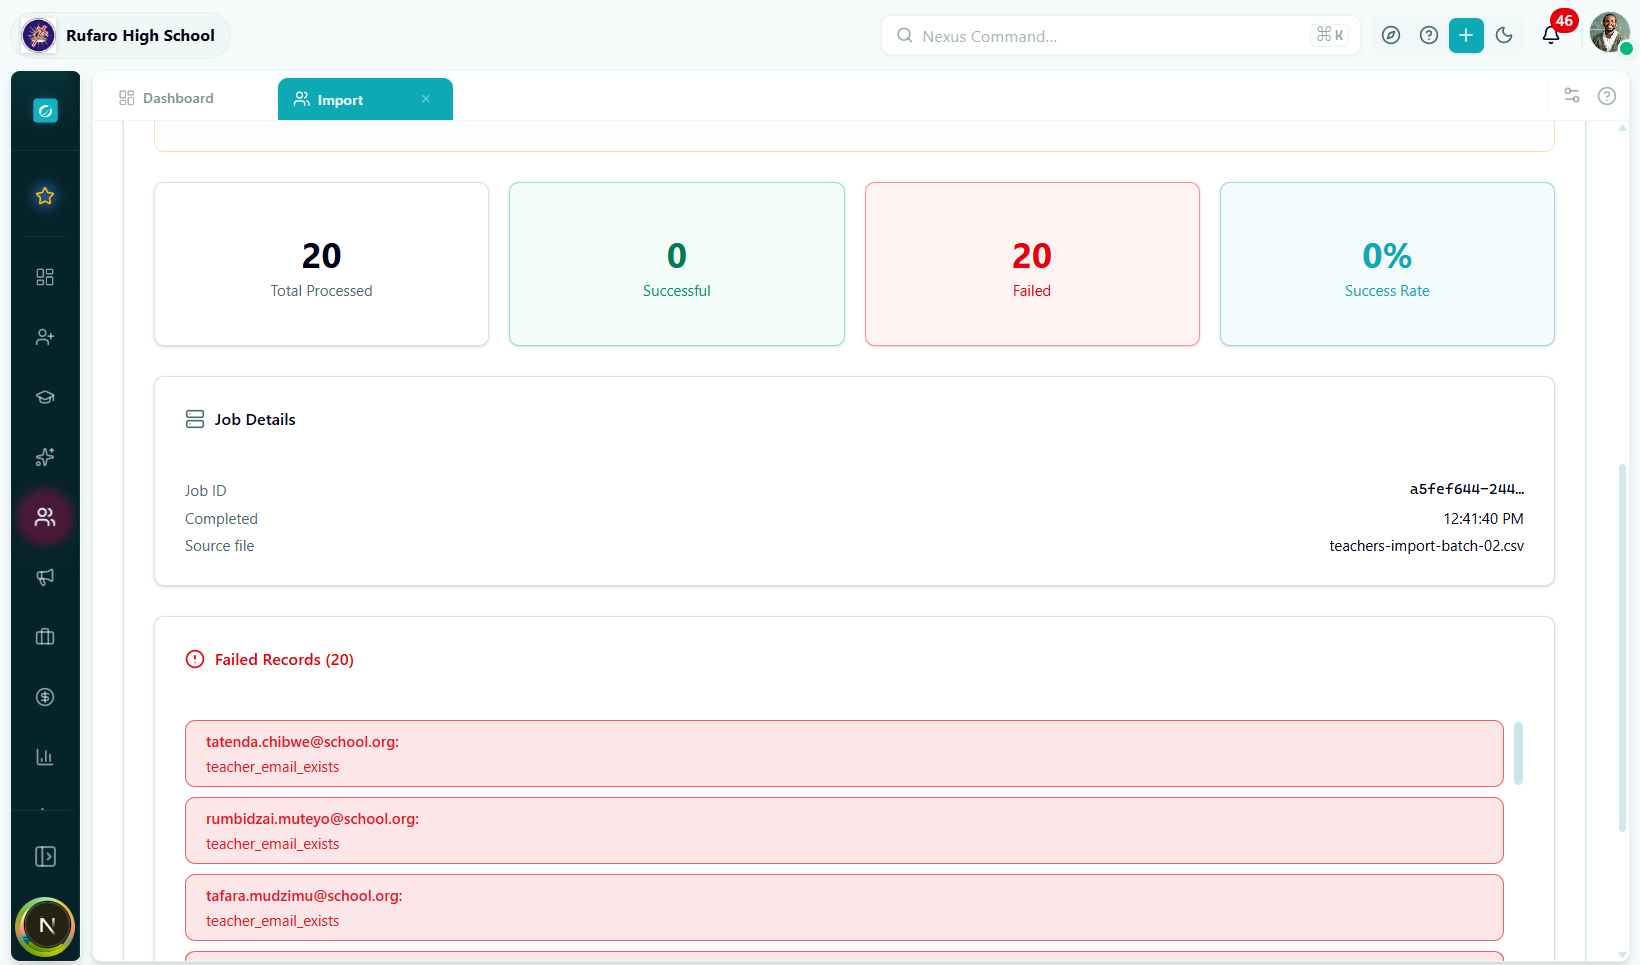Click the Job ID value a5fef644-244…
The image size is (1641, 965).
click(1467, 490)
